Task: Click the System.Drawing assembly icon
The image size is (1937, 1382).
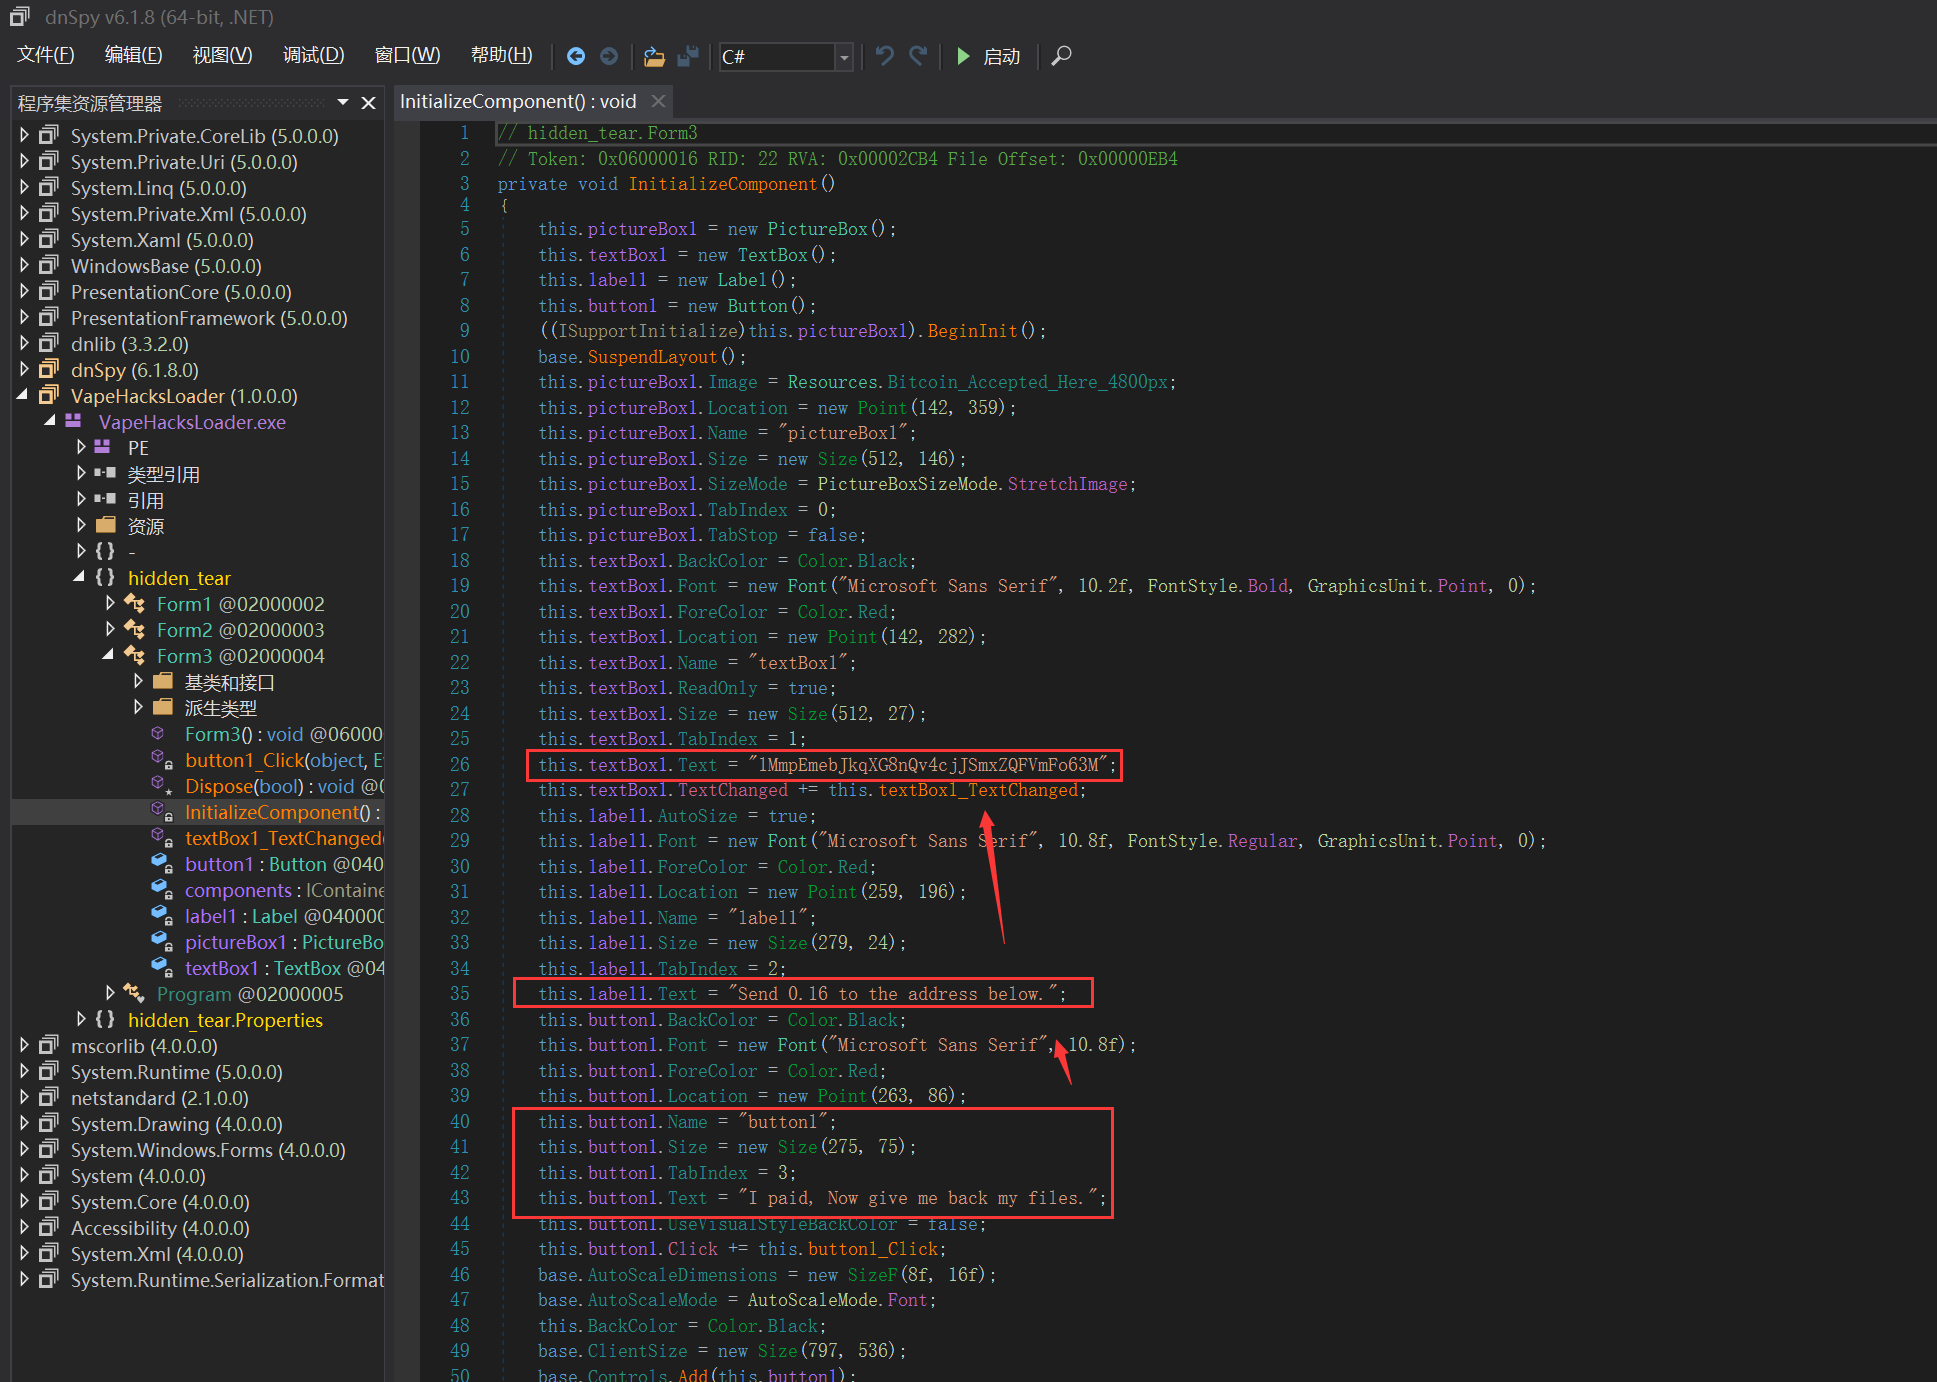Action: 49,1123
